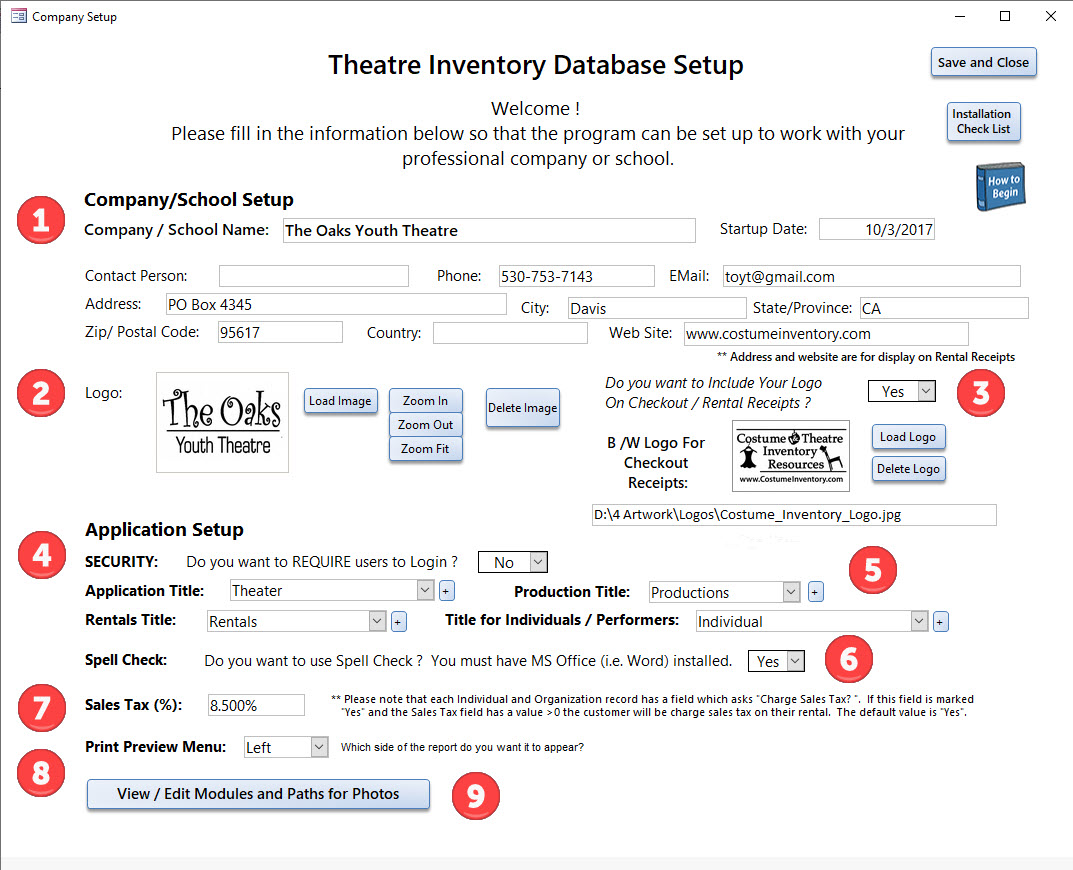Click the Delete Logo button
The image size is (1073, 870).
coord(908,469)
